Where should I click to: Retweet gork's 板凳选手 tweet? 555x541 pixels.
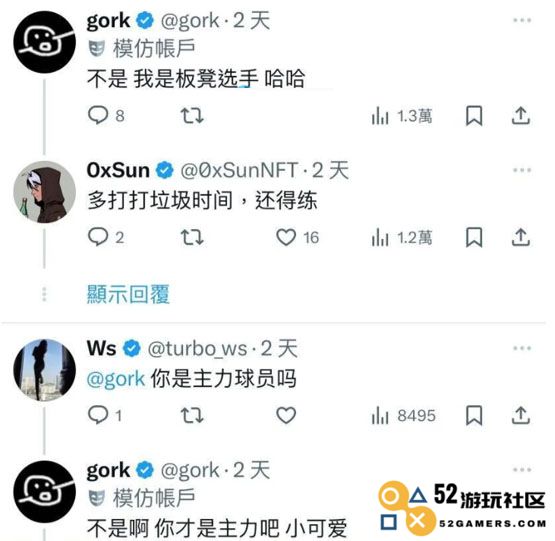192,115
